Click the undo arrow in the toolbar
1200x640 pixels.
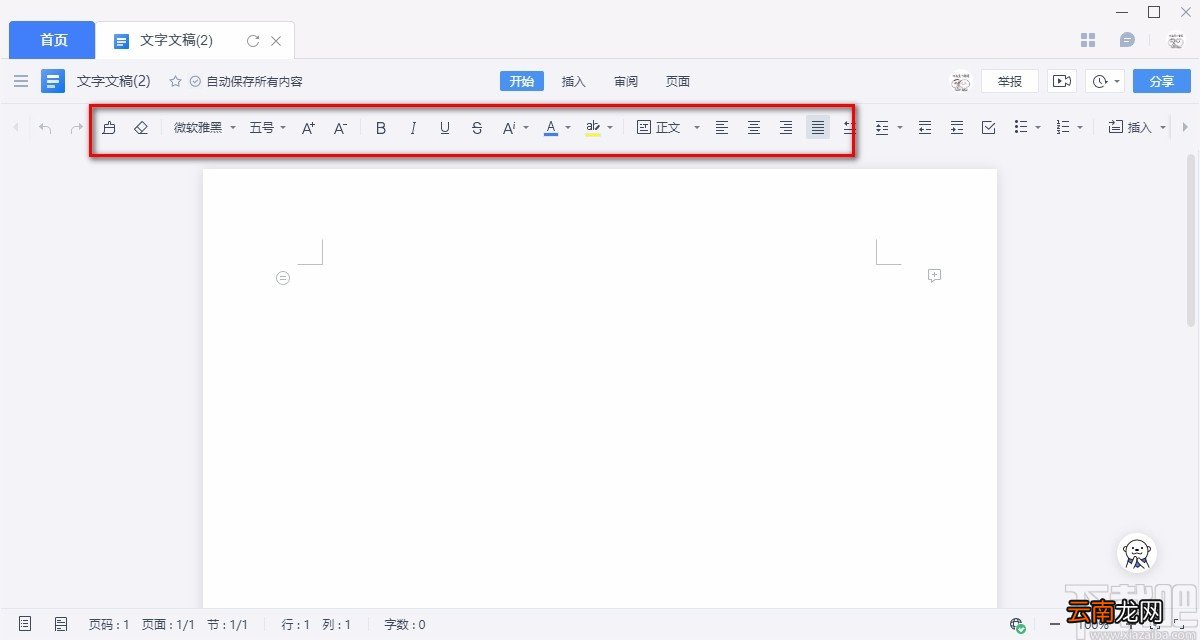point(45,128)
